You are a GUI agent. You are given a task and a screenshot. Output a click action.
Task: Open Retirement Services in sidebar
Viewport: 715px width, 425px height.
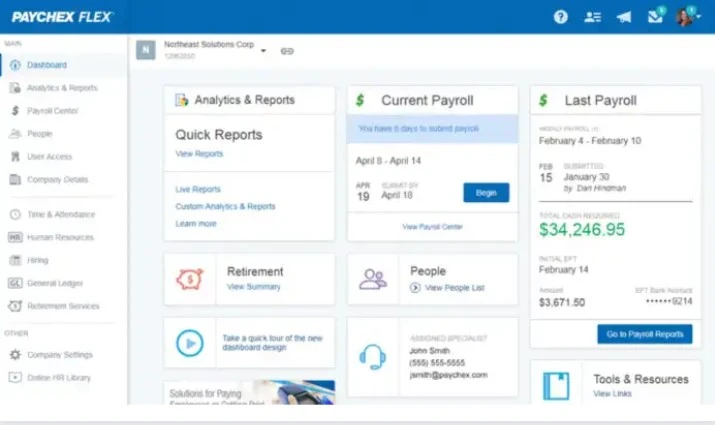point(64,306)
